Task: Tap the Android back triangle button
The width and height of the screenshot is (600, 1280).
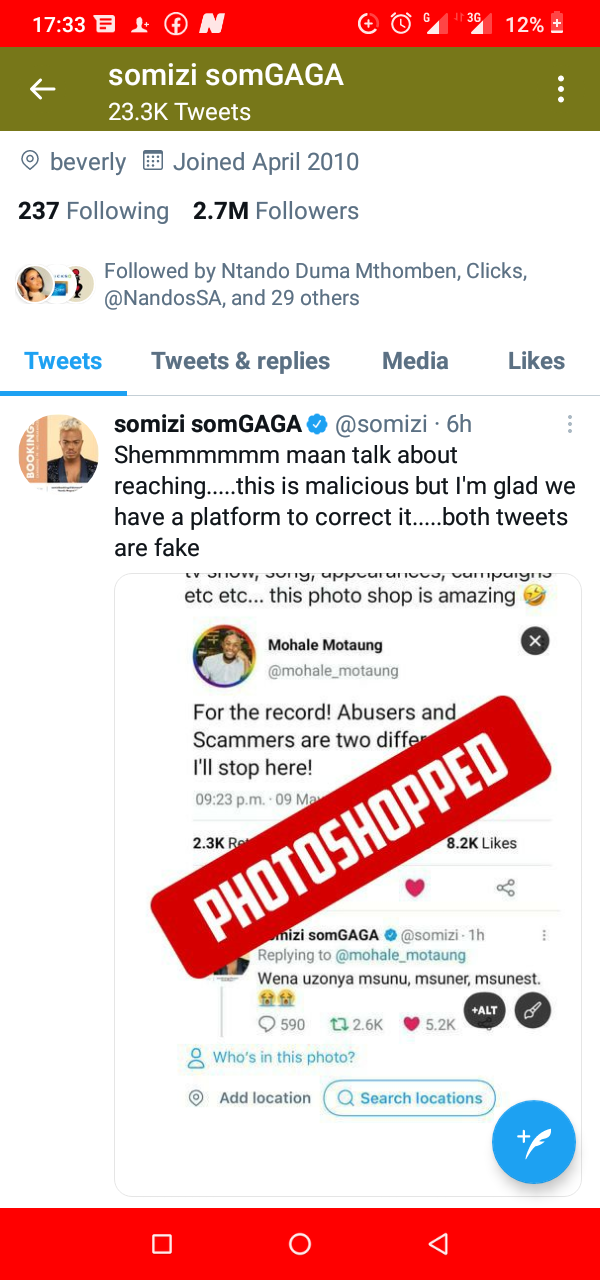Action: point(437,1243)
